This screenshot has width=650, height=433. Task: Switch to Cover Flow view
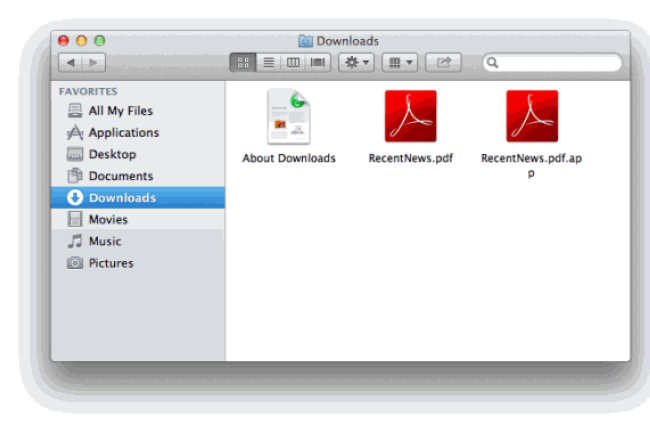tap(318, 63)
